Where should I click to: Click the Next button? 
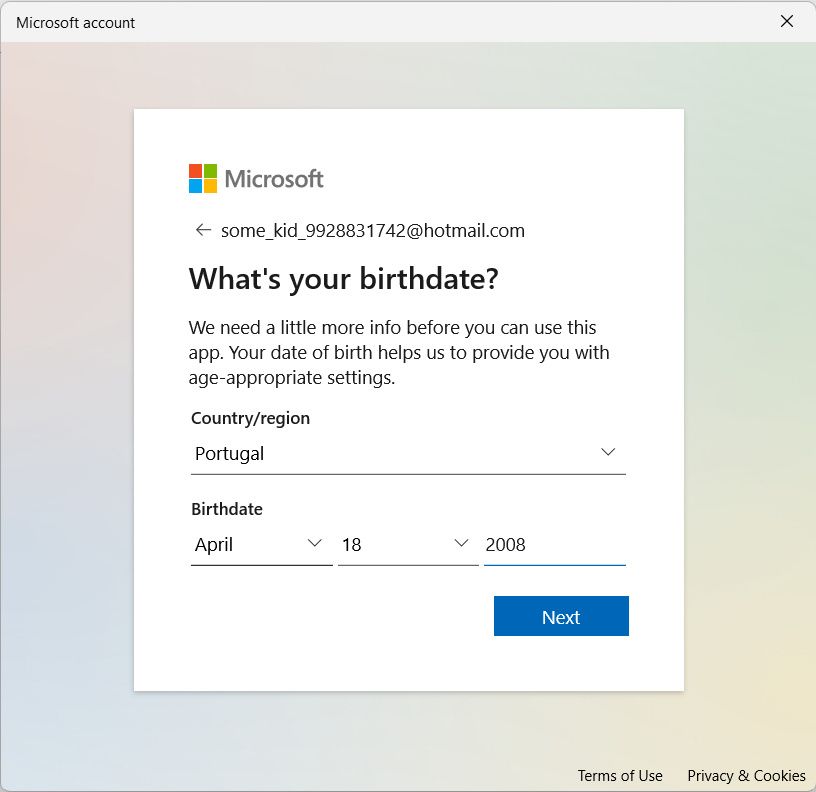point(561,616)
